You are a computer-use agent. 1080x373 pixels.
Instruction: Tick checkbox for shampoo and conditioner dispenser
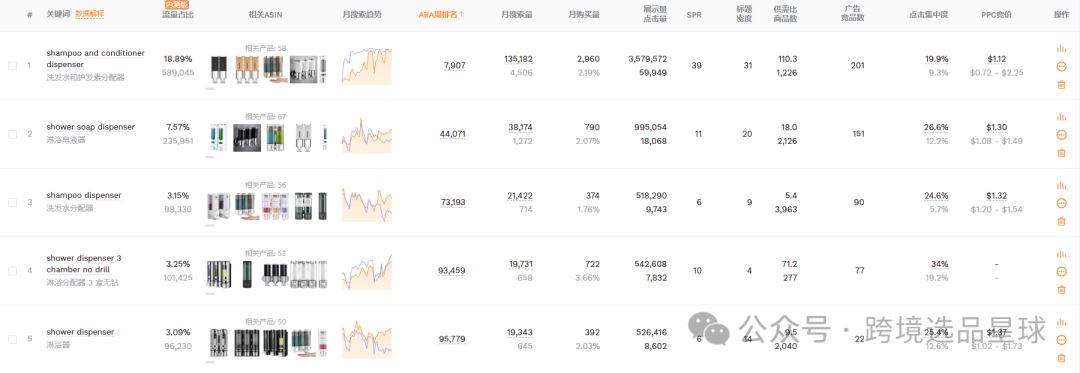click(x=12, y=66)
